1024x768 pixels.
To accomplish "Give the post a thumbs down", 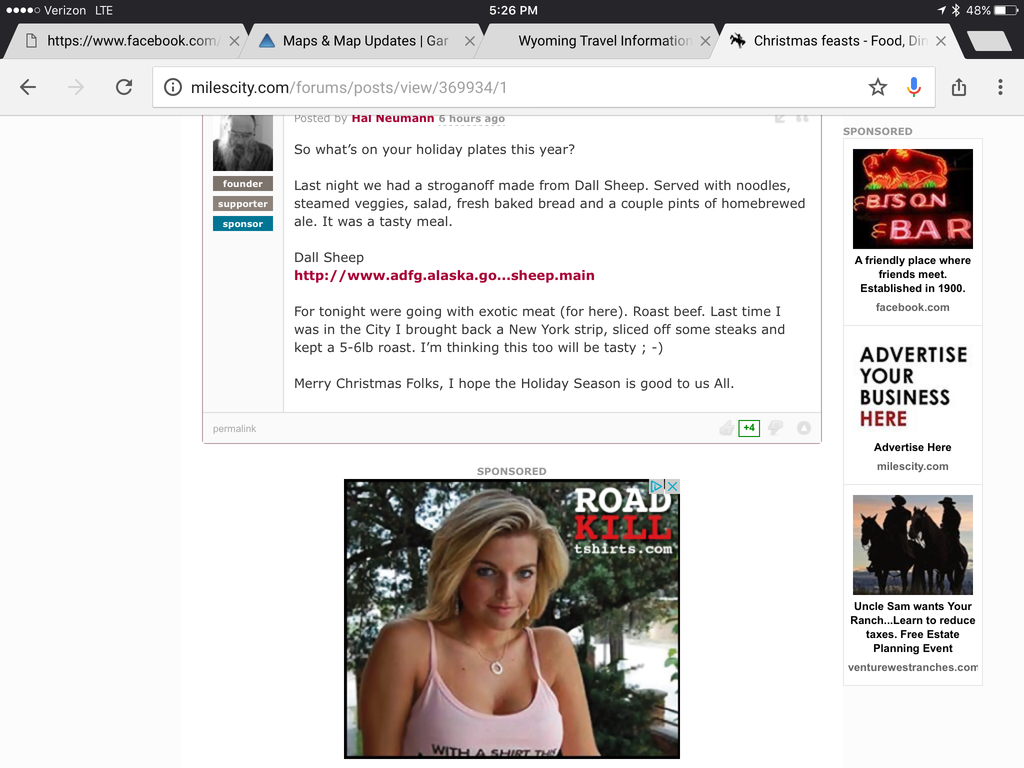I will click(x=776, y=428).
